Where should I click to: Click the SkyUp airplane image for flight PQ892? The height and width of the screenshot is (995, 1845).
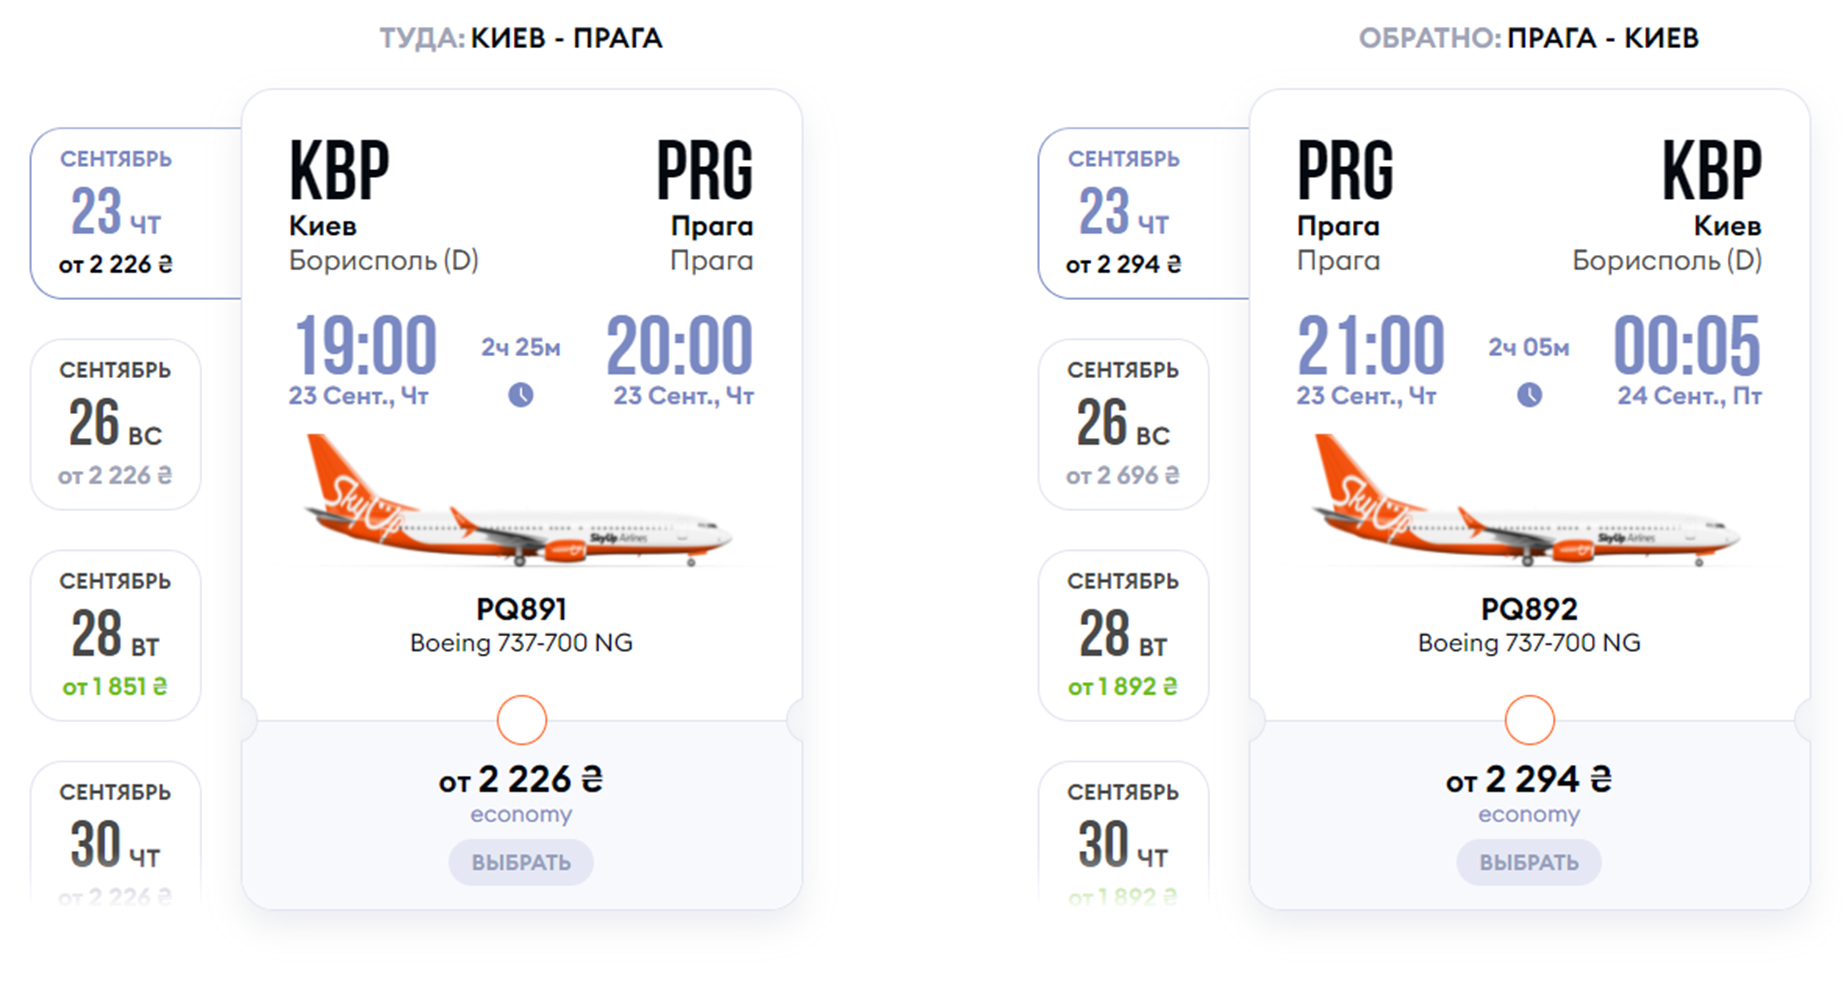[1527, 503]
